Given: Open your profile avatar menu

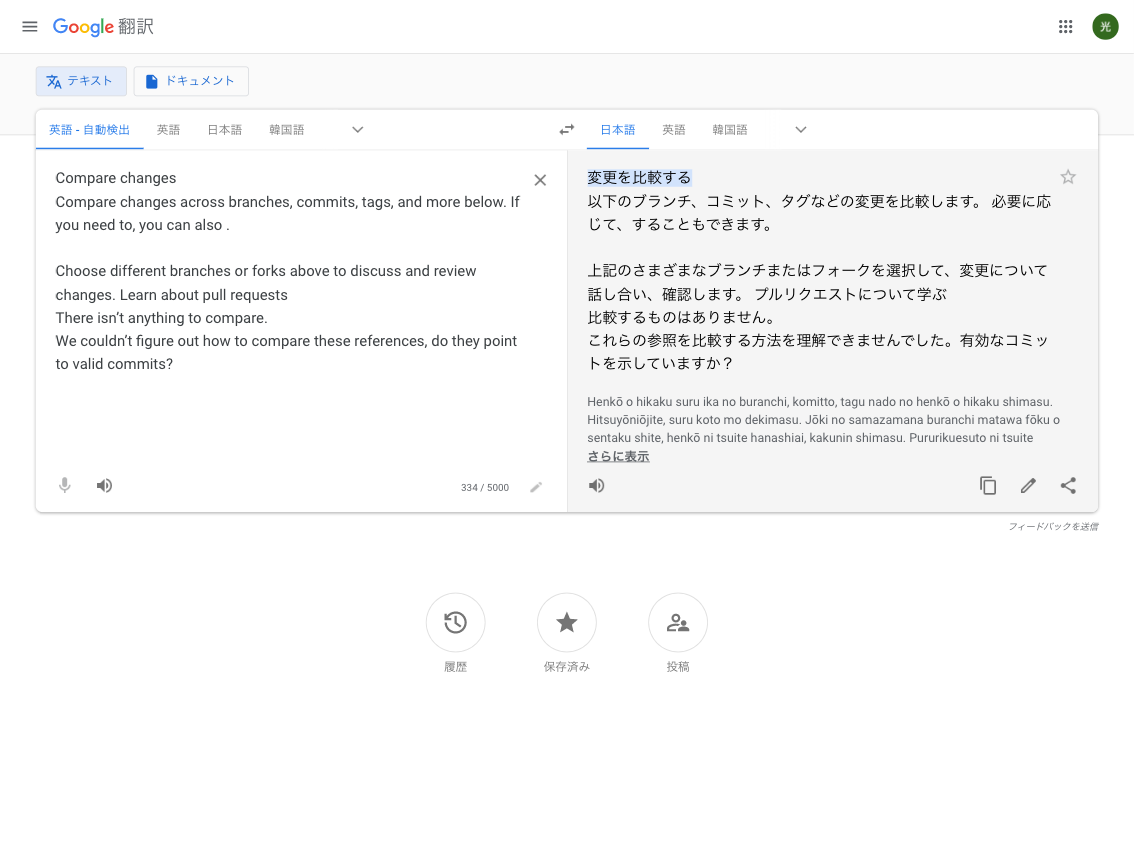Looking at the screenshot, I should point(1105,26).
